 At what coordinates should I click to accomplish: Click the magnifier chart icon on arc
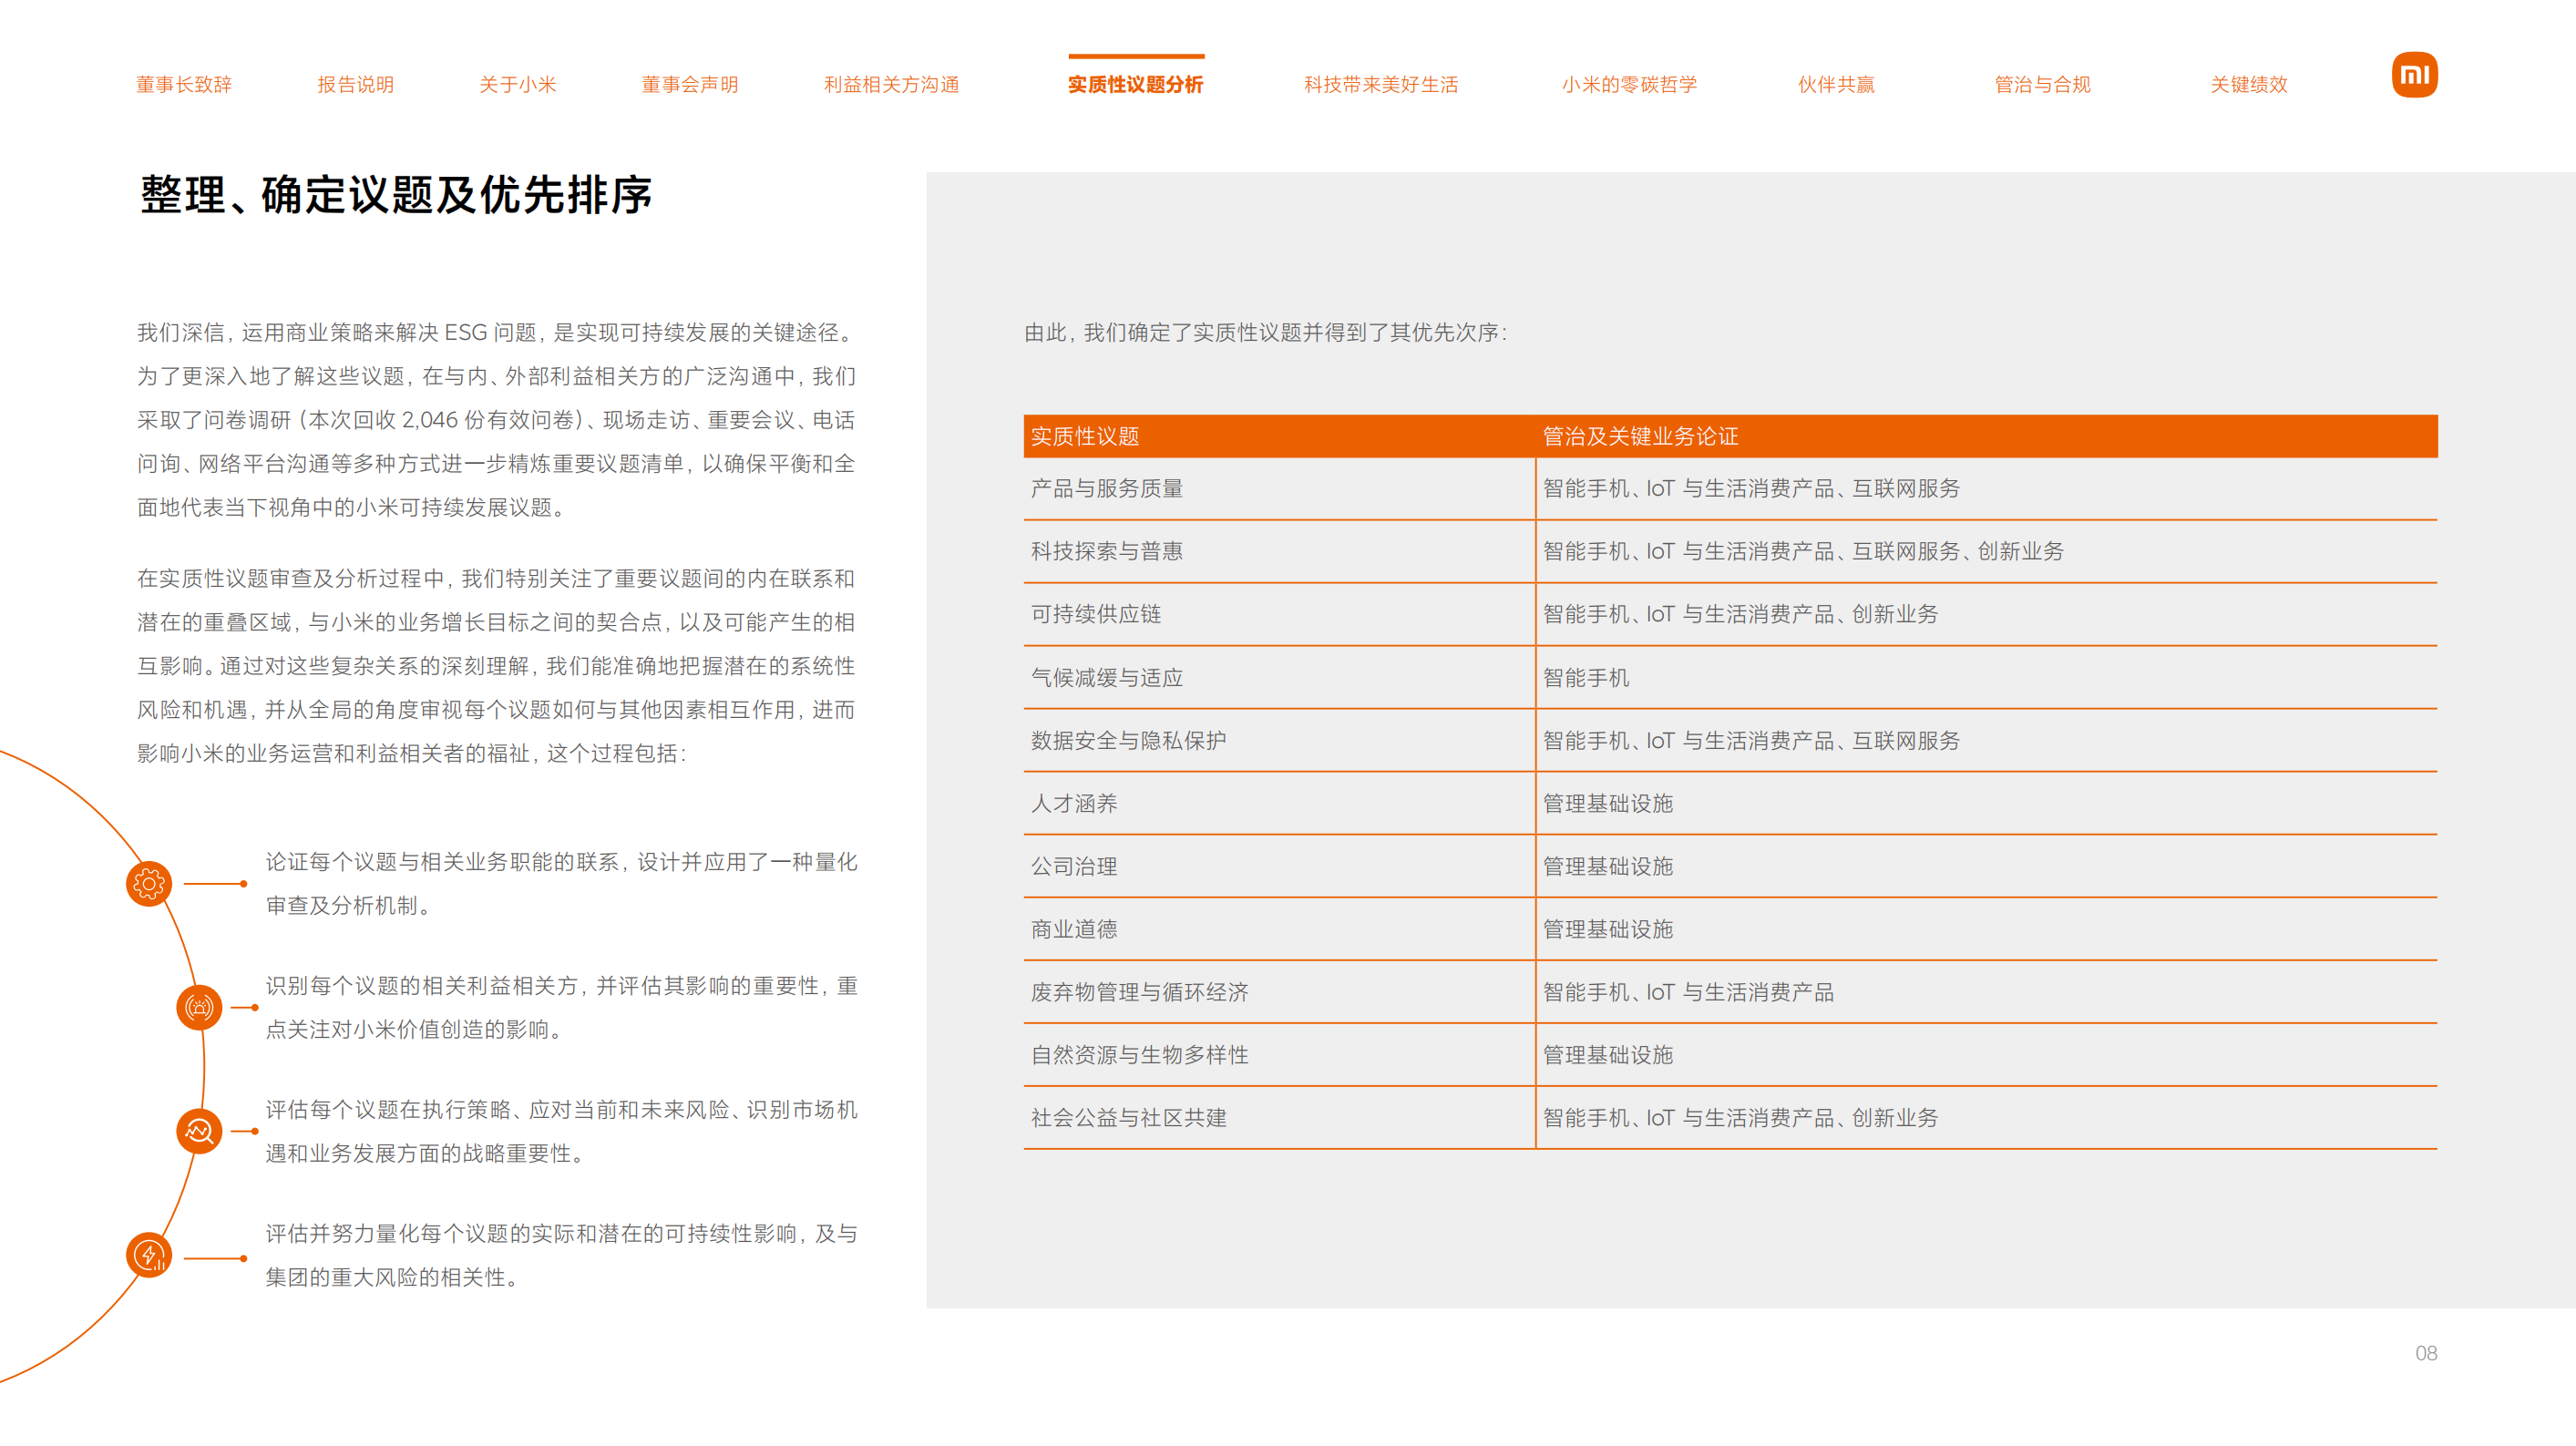coord(199,1131)
